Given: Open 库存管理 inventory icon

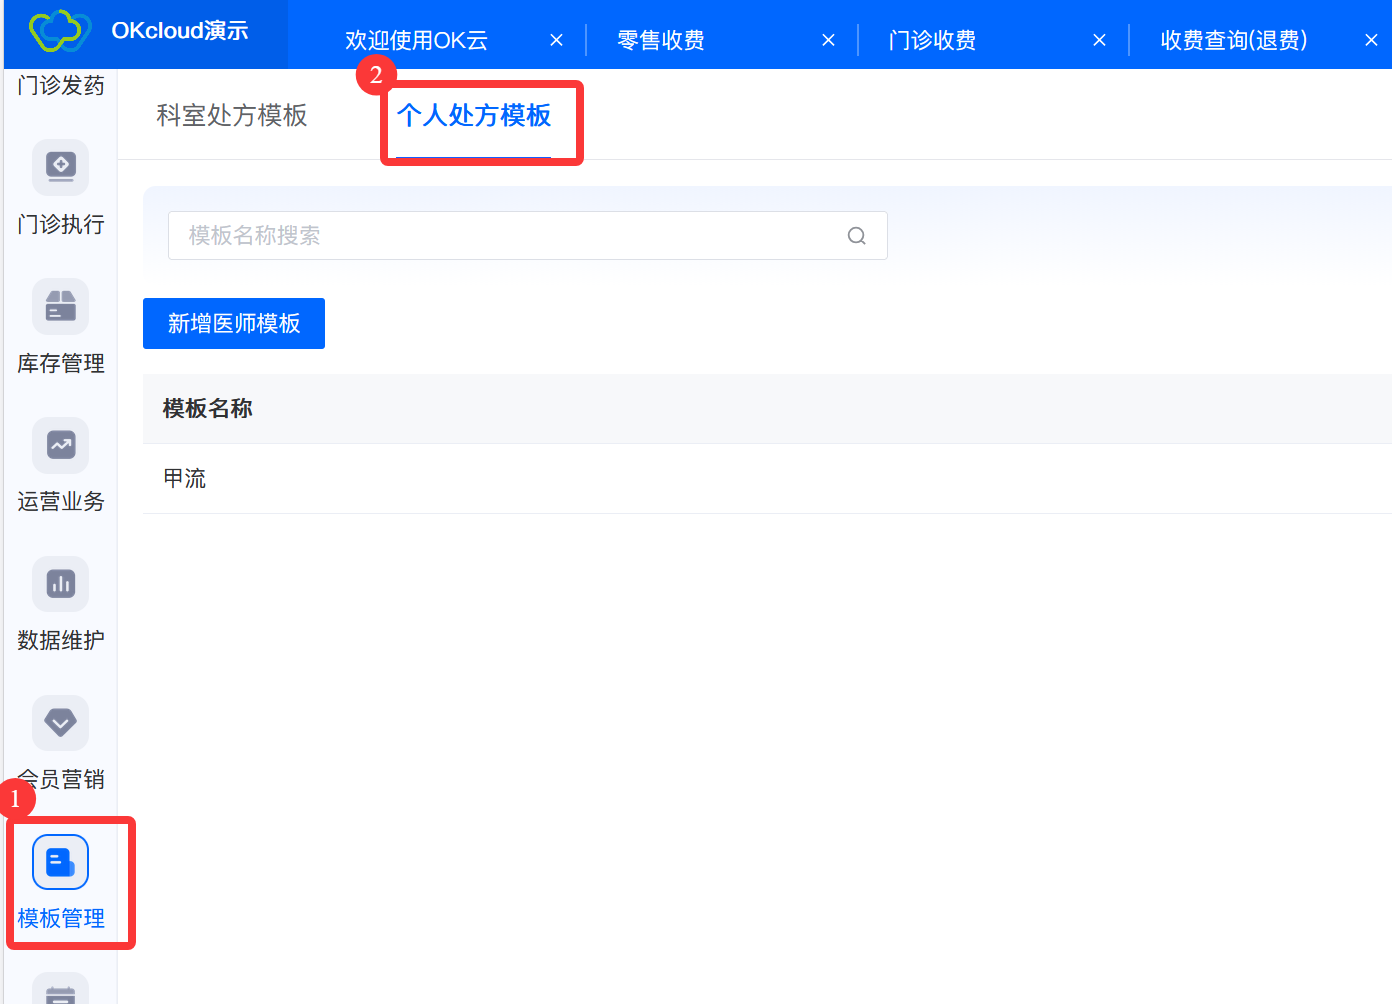Looking at the screenshot, I should point(61,306).
